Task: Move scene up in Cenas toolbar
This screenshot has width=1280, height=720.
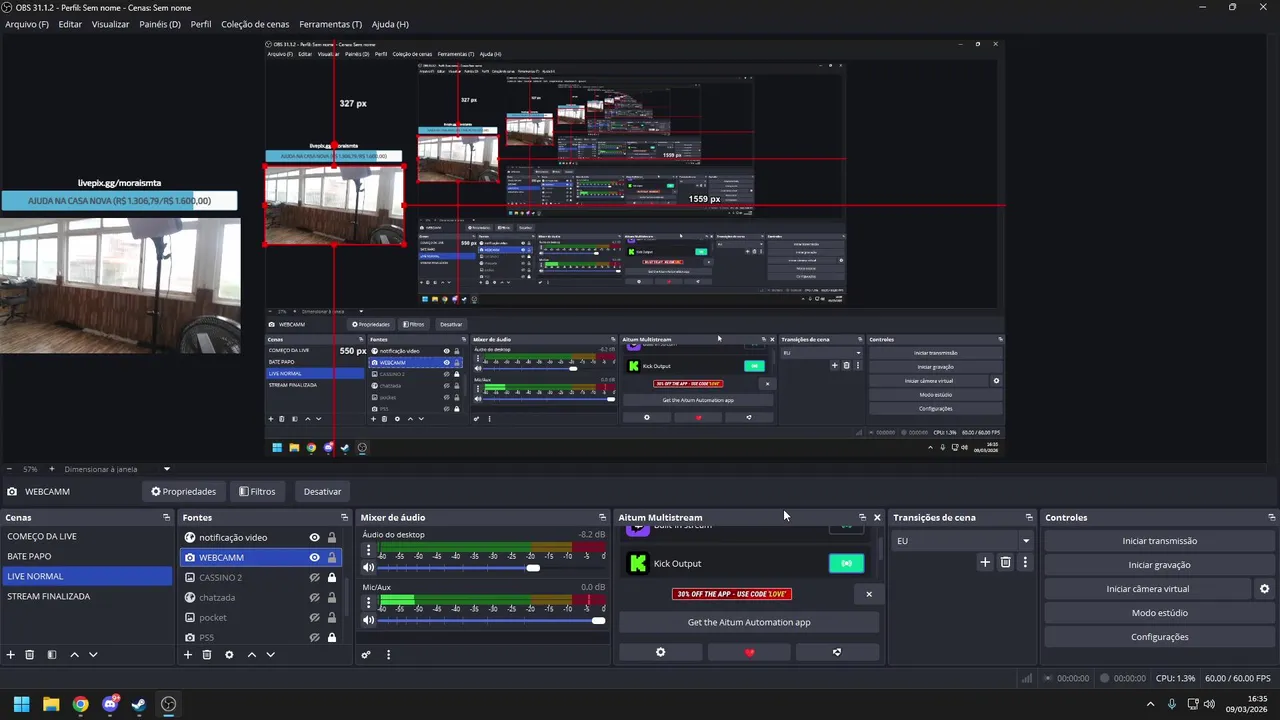Action: tap(74, 655)
